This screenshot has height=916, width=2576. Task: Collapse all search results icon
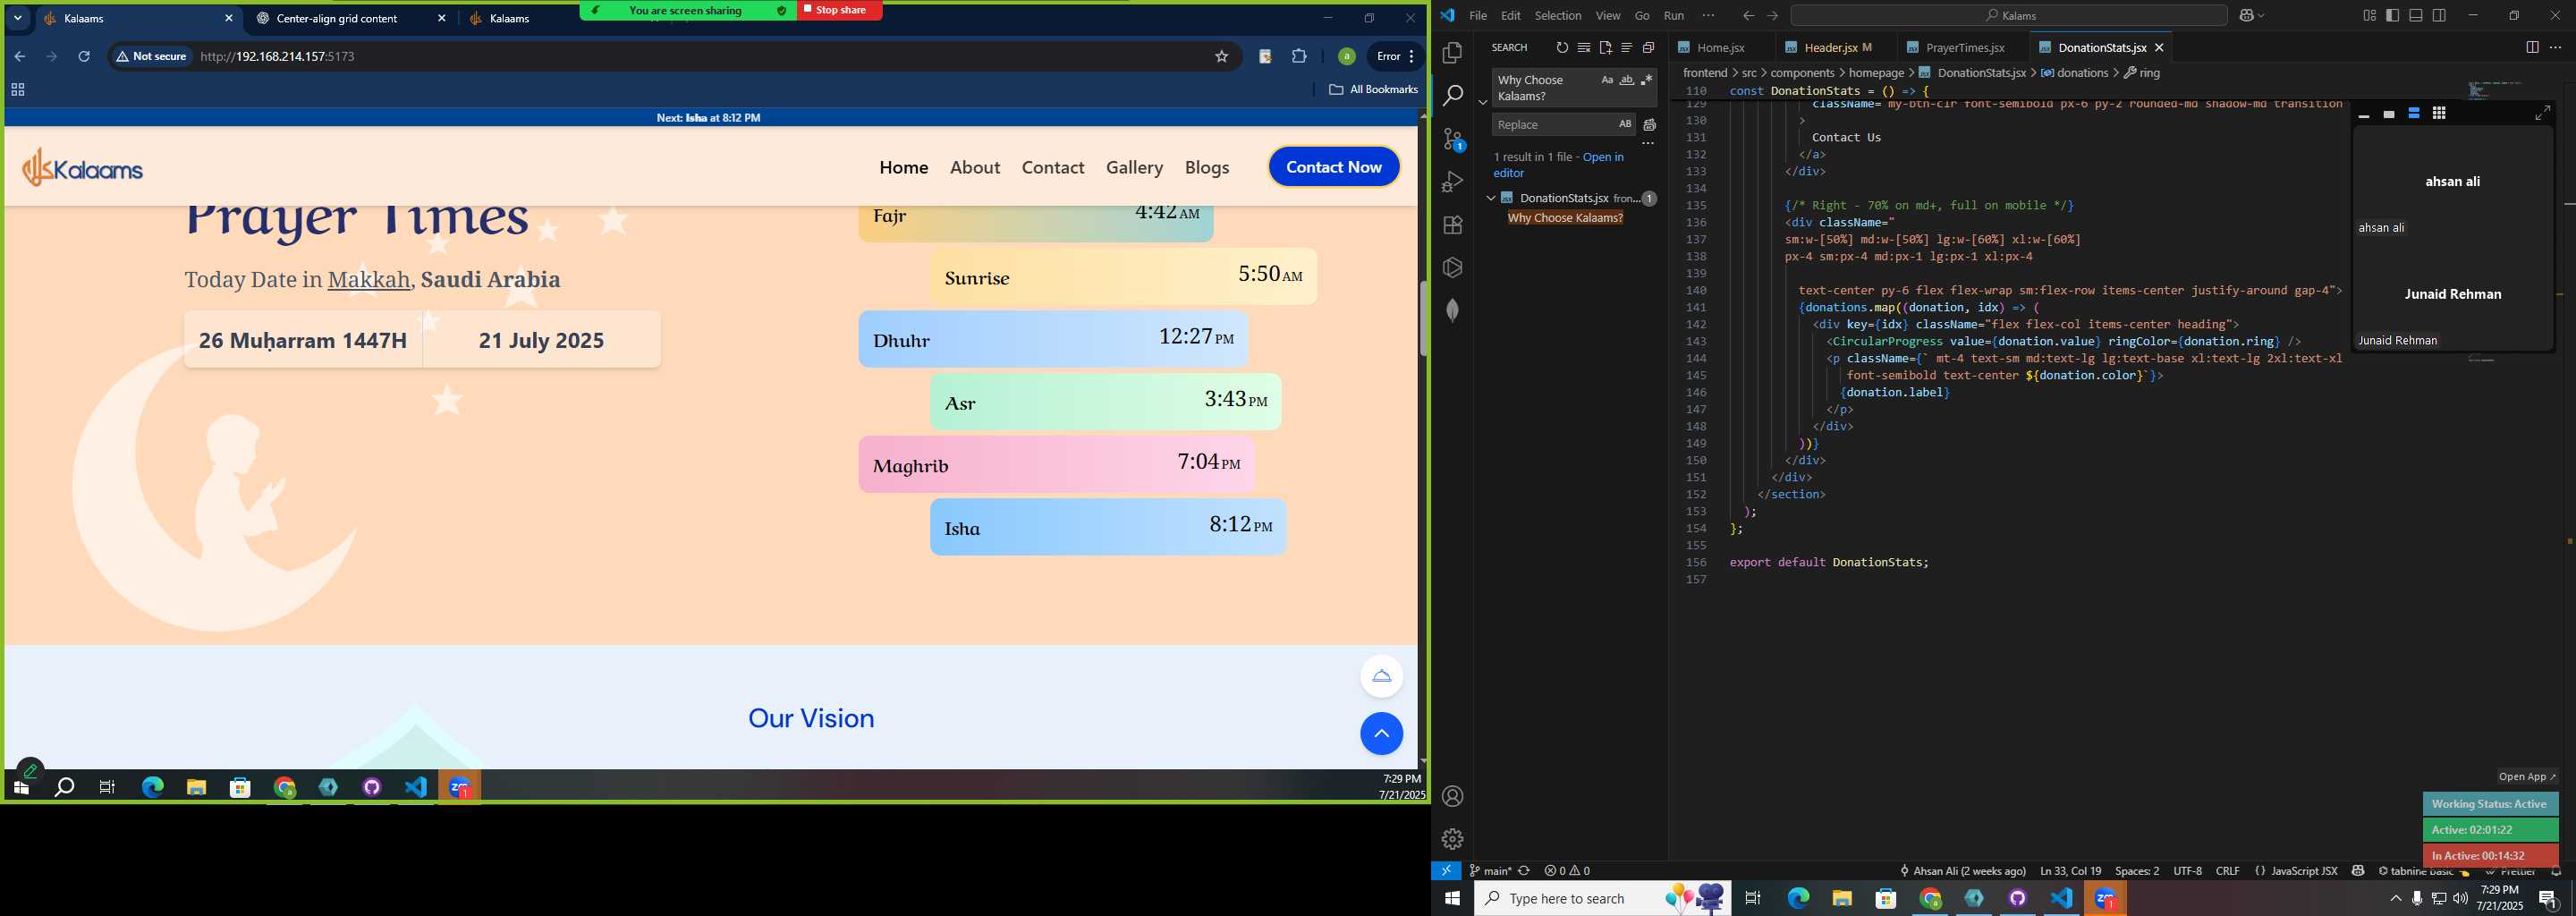tap(1648, 48)
